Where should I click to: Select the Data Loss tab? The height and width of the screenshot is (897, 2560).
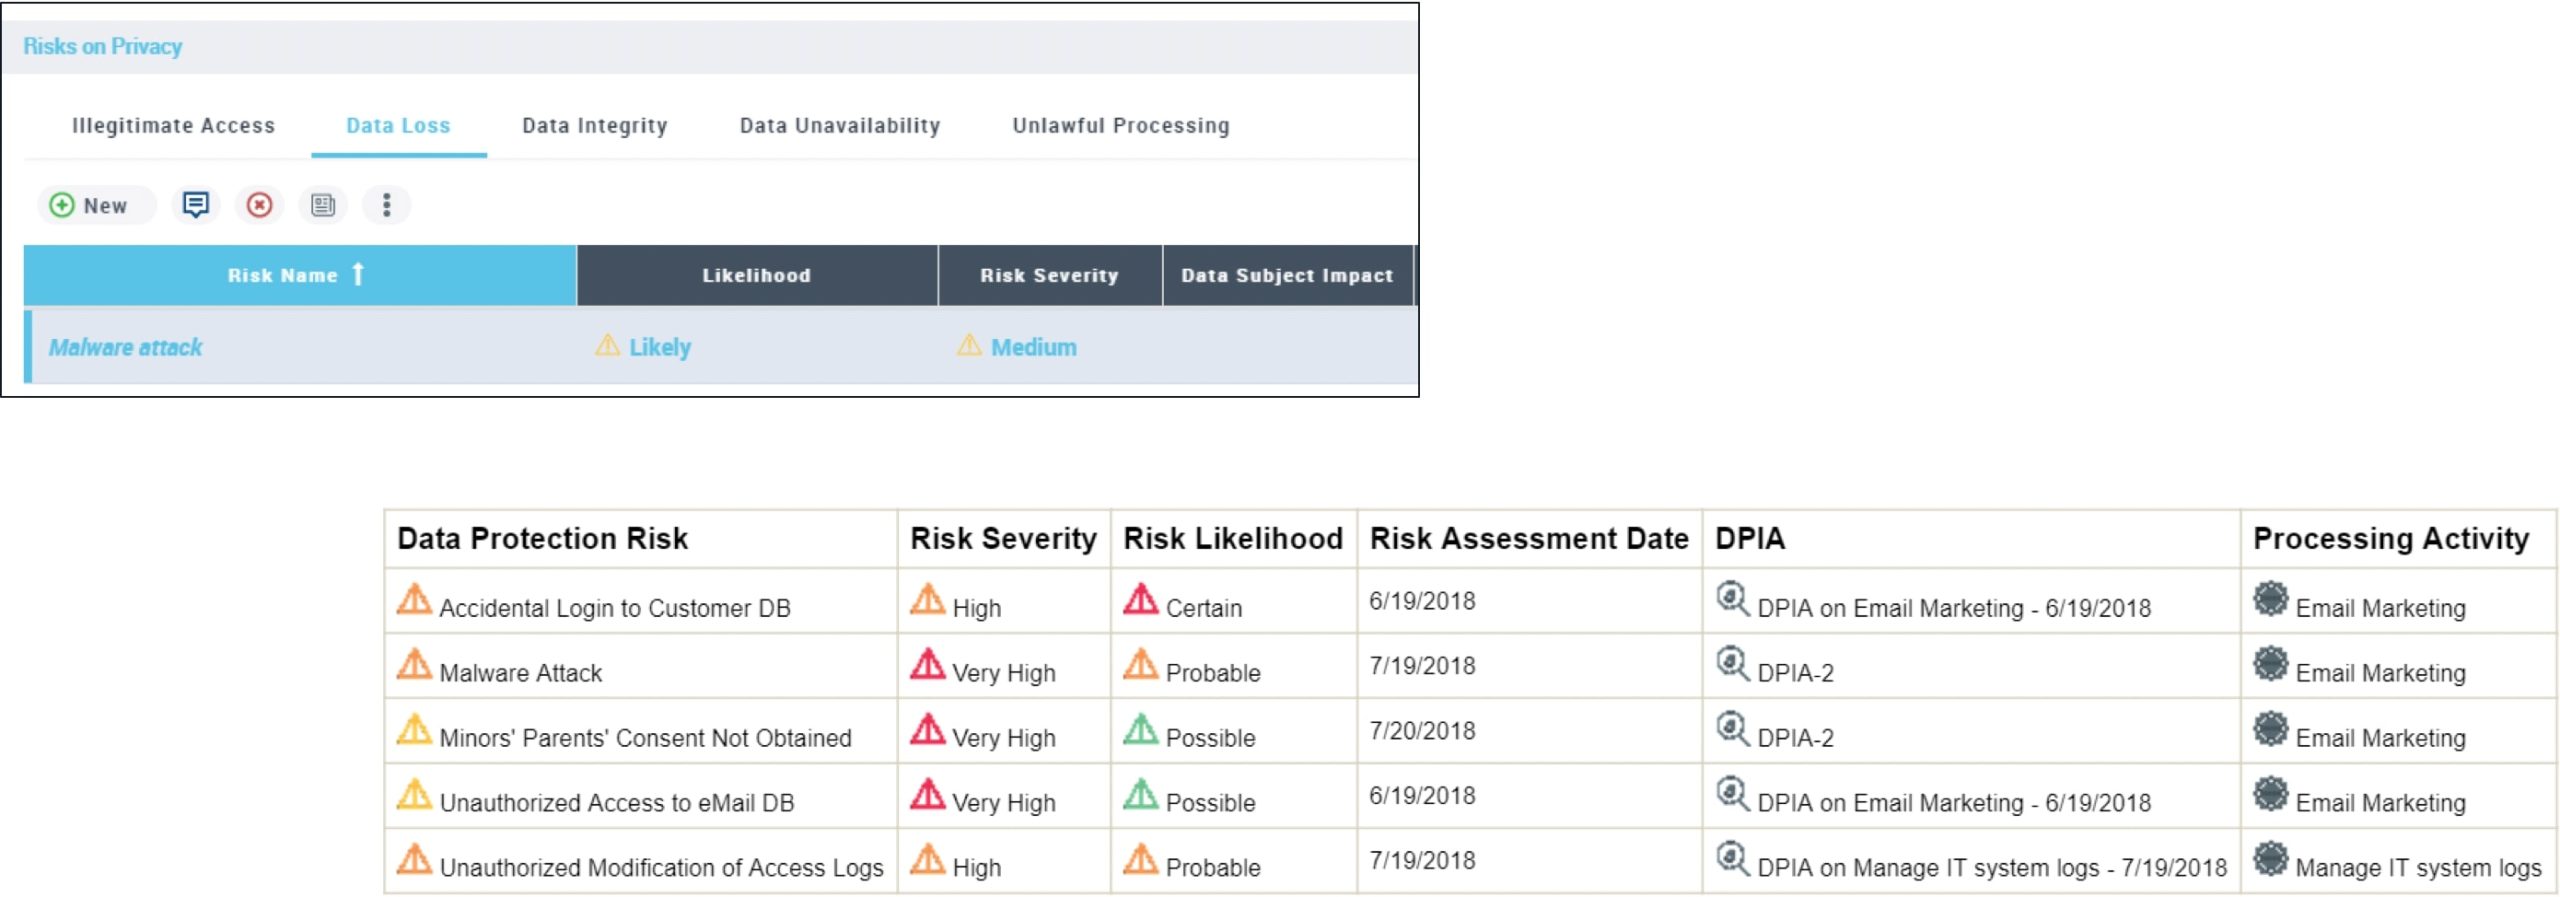tap(398, 126)
